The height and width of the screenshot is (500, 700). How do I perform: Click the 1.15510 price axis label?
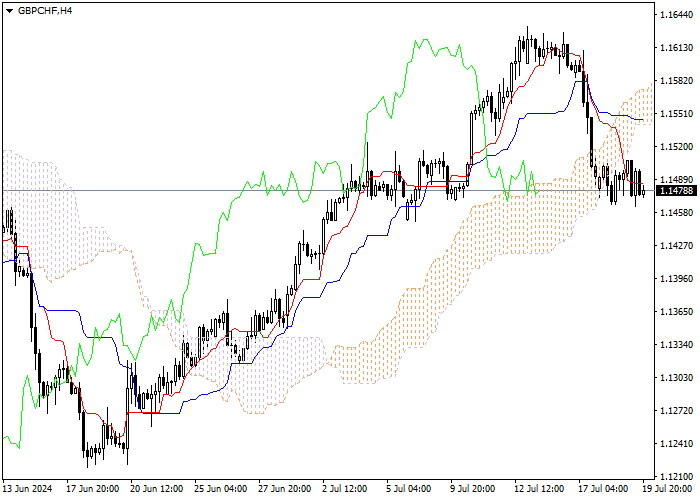[x=676, y=114]
